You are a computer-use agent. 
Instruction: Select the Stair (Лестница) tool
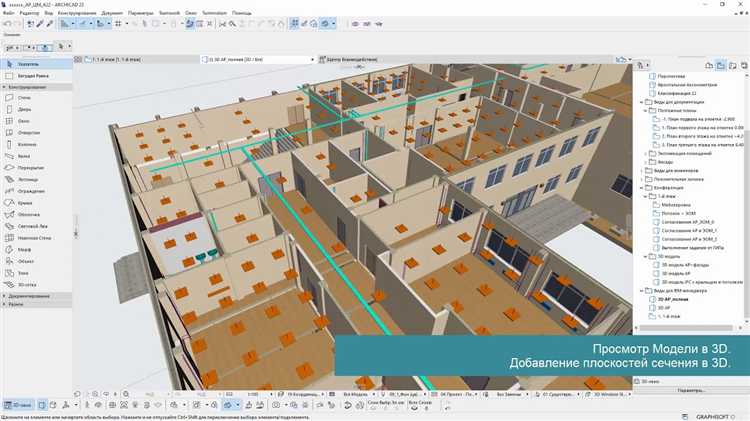36,179
